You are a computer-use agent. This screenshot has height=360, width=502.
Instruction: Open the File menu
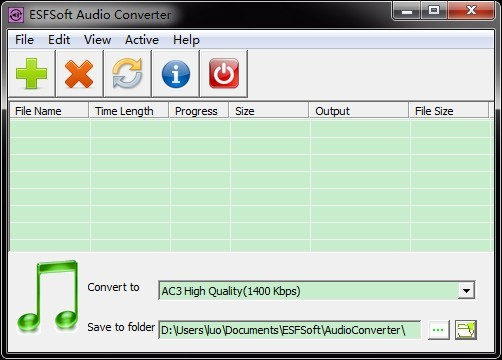pos(24,40)
